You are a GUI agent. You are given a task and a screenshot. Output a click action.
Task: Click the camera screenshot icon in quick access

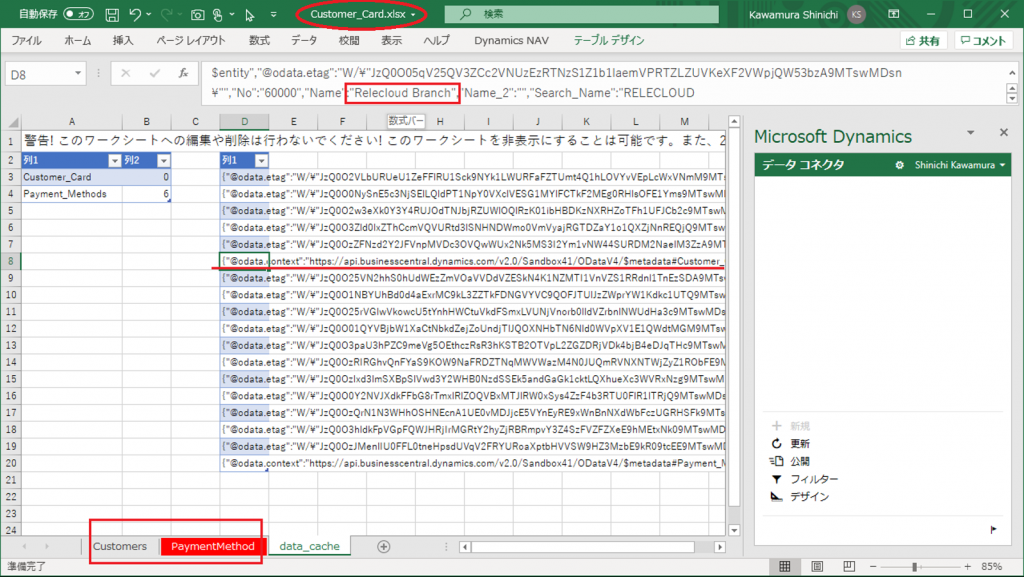pyautogui.click(x=197, y=14)
